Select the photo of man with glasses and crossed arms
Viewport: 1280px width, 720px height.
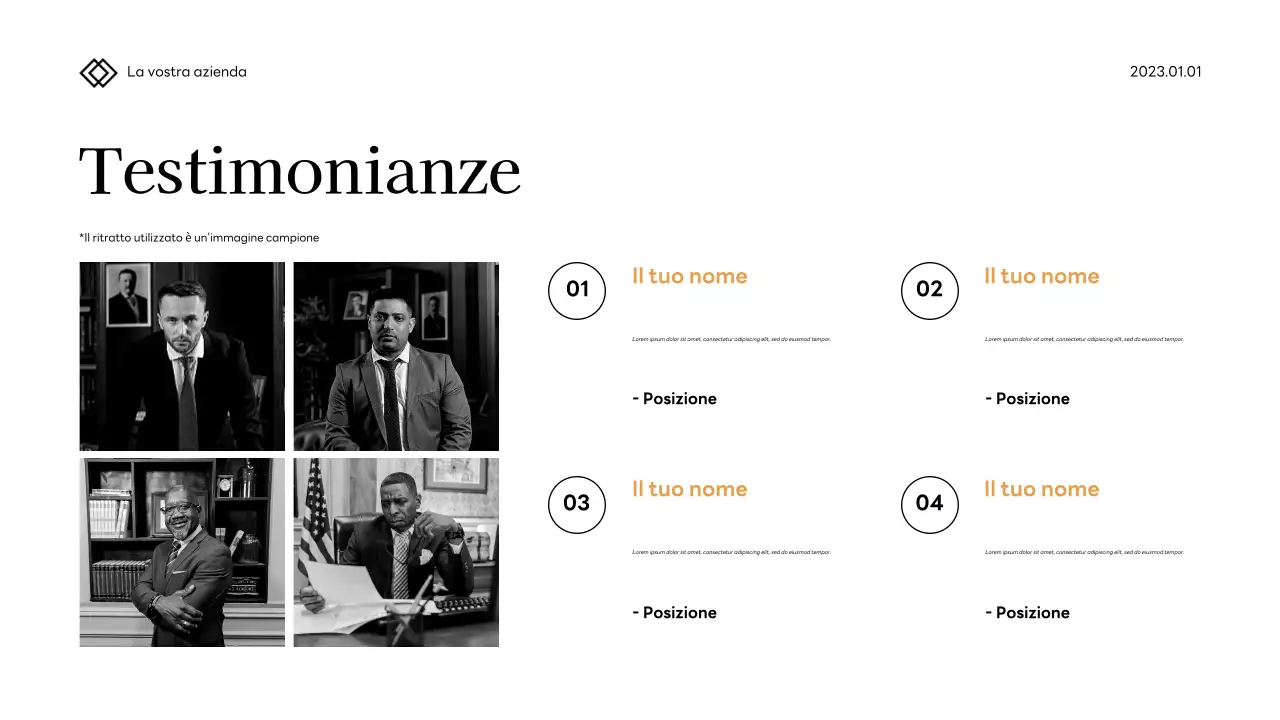tap(182, 552)
